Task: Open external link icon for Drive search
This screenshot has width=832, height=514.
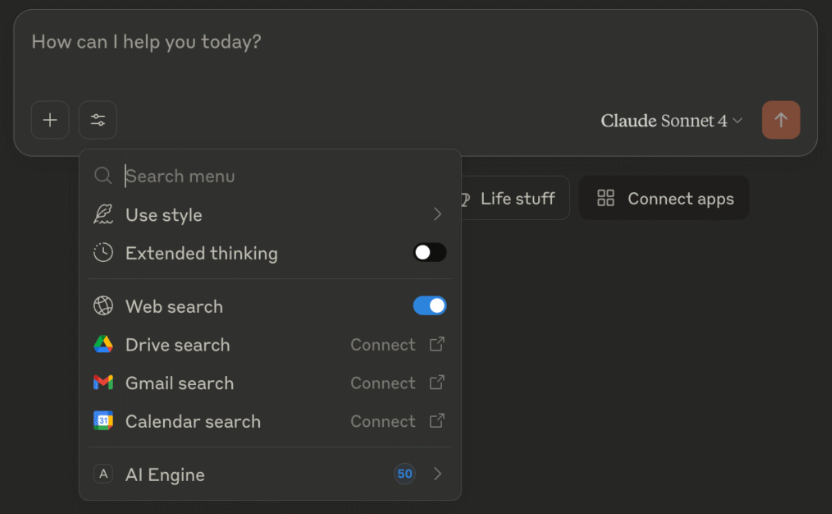Action: pos(437,345)
